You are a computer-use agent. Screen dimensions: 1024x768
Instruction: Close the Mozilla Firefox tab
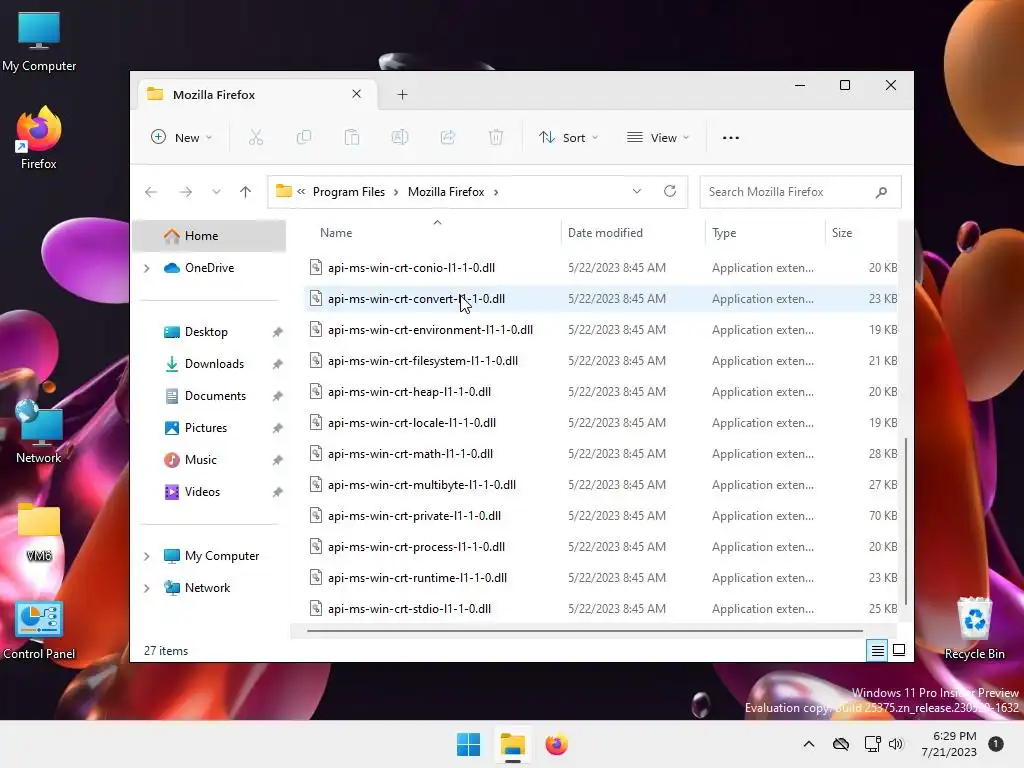click(x=357, y=94)
